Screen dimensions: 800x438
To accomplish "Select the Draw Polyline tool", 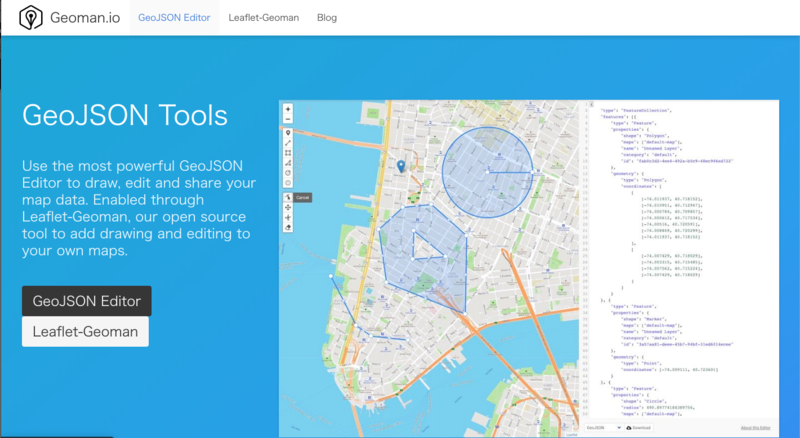I will (x=288, y=143).
